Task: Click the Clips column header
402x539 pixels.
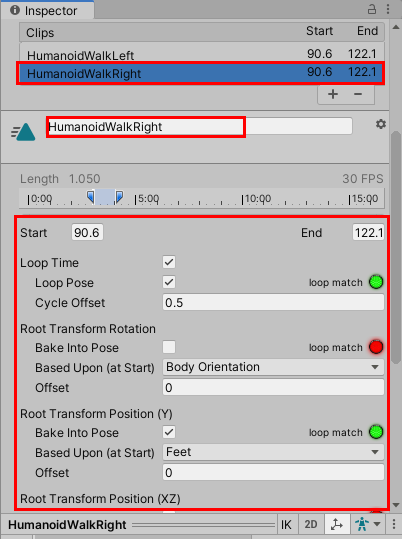Action: [x=40, y=33]
